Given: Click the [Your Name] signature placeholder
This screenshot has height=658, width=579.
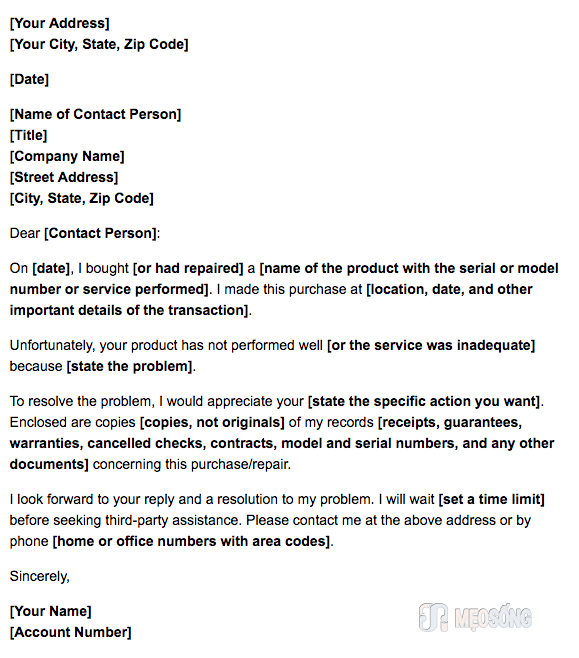Looking at the screenshot, I should (x=50, y=611).
